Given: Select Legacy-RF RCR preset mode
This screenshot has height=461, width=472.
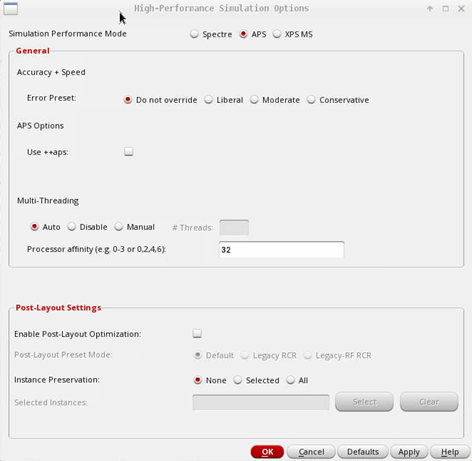Looking at the screenshot, I should tap(307, 355).
